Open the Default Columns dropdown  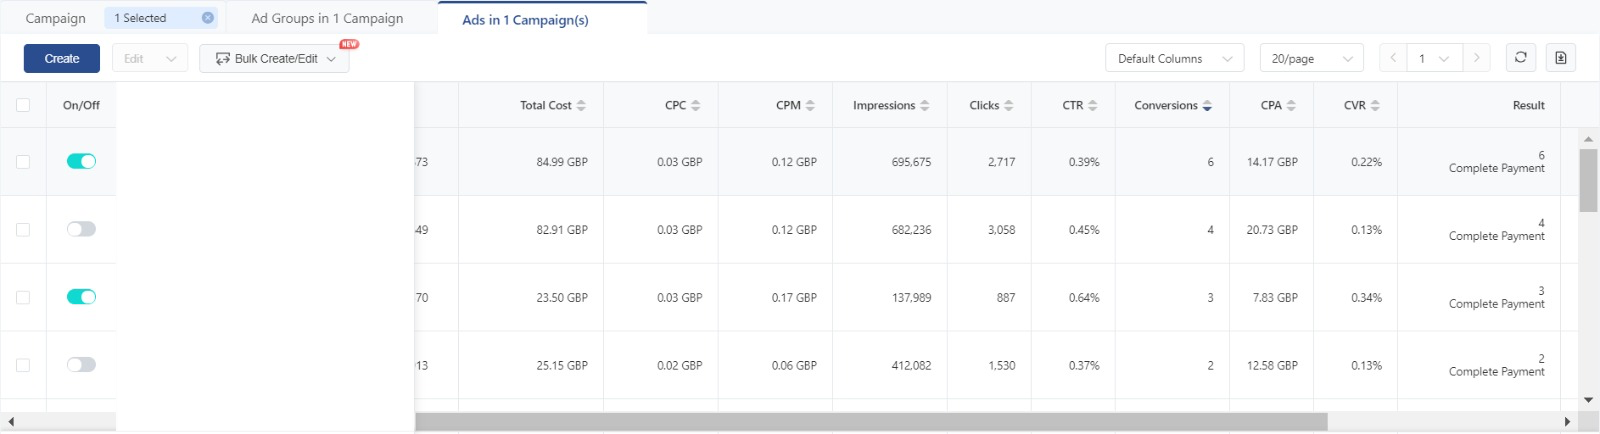[1174, 59]
